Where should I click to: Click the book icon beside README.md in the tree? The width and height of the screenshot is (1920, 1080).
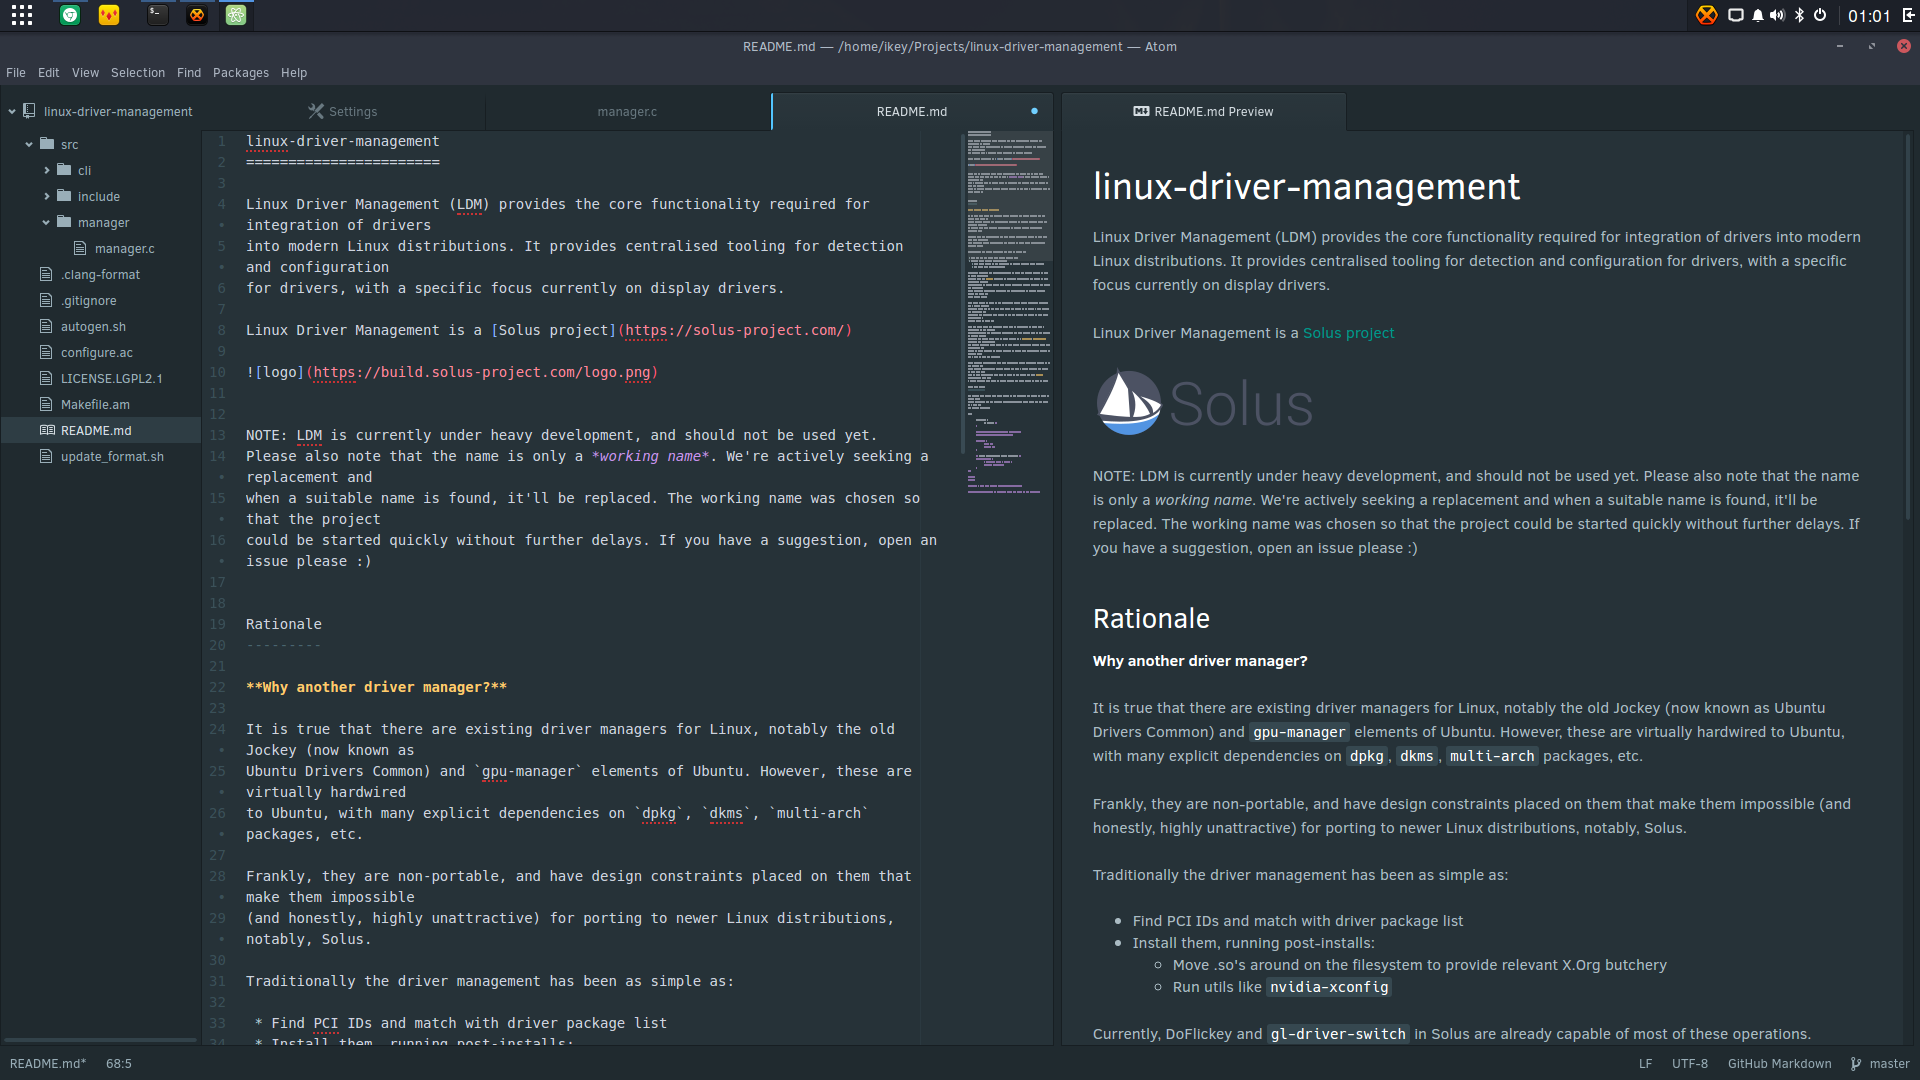point(47,430)
